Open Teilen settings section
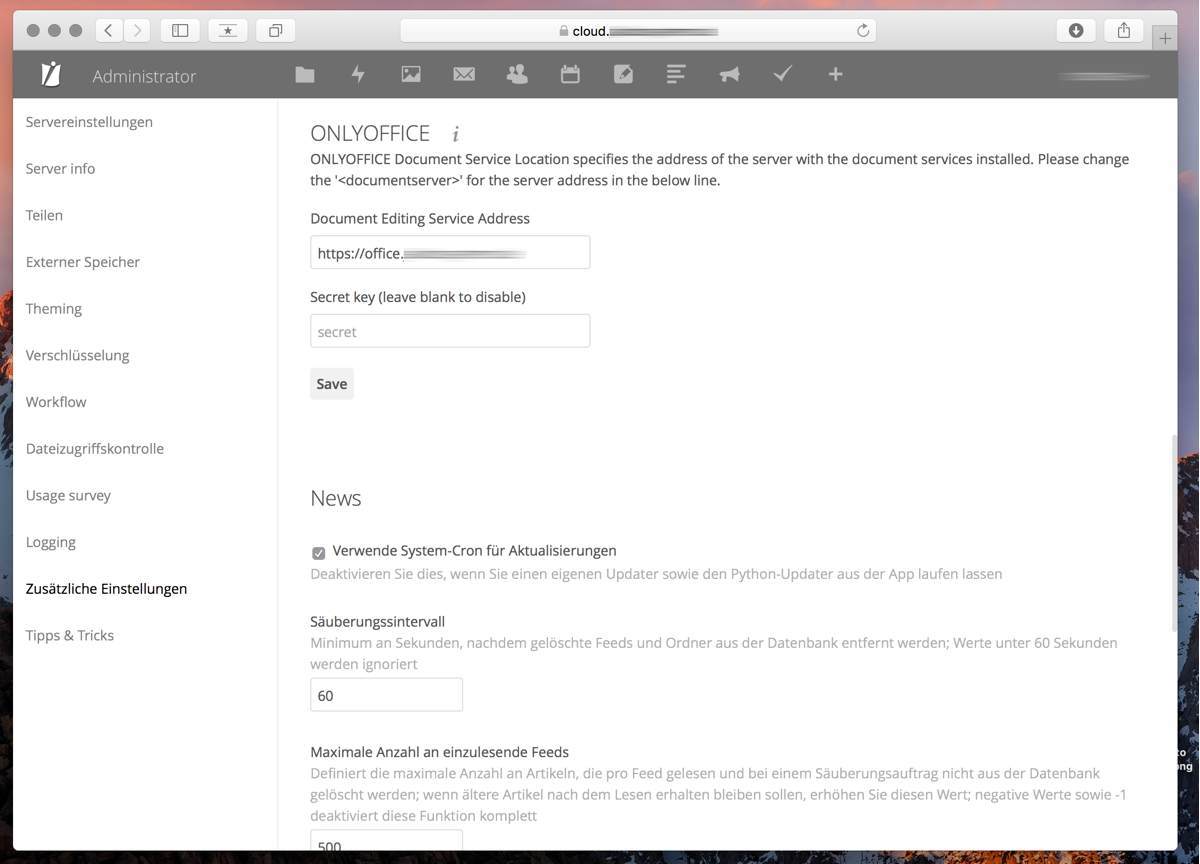1200x864 pixels. [44, 215]
